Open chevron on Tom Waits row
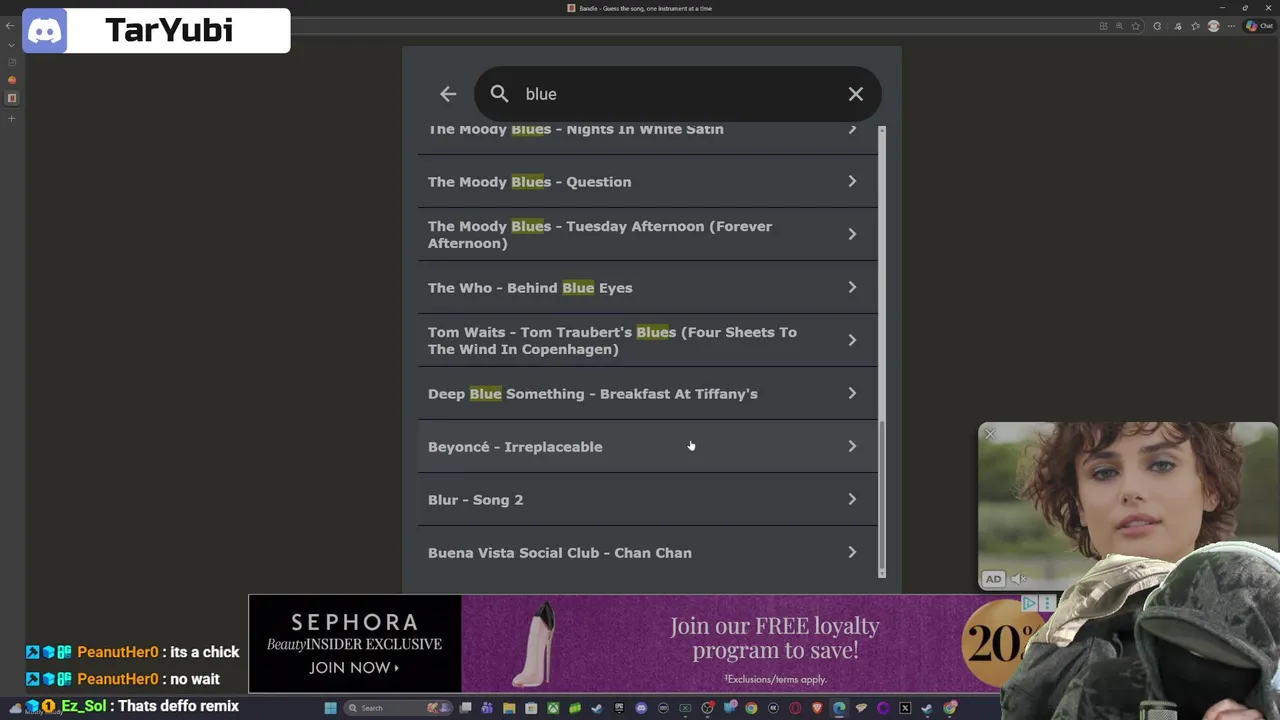This screenshot has width=1280, height=720. (x=852, y=340)
